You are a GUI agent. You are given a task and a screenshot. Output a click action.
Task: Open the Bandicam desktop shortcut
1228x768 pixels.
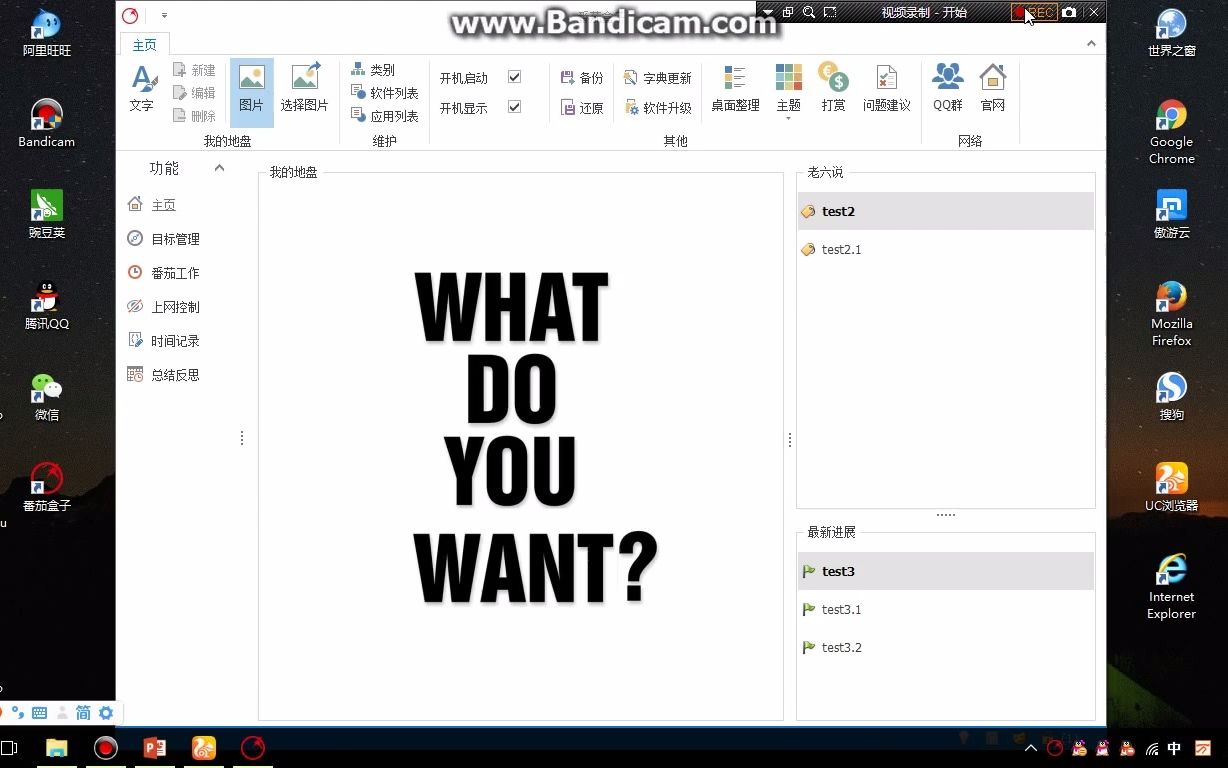coord(46,123)
